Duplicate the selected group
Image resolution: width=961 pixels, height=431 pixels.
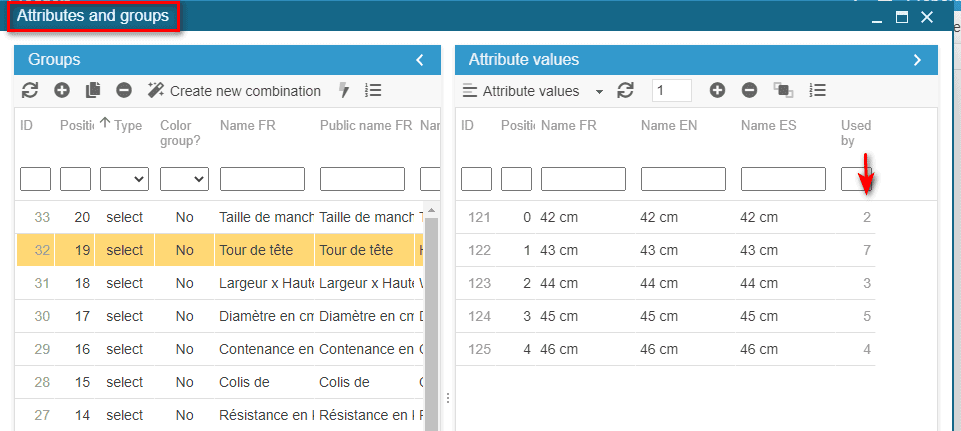click(93, 91)
